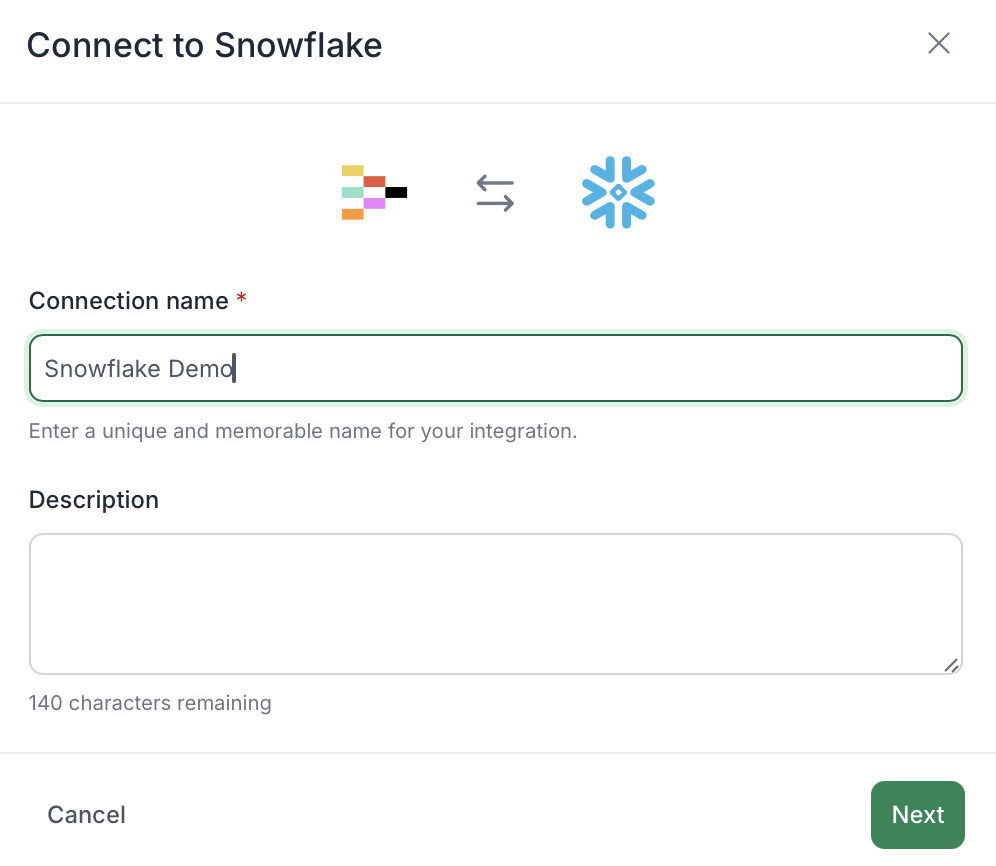Click the red required asterisk
Screen dimensions: 996x866
point(241,297)
